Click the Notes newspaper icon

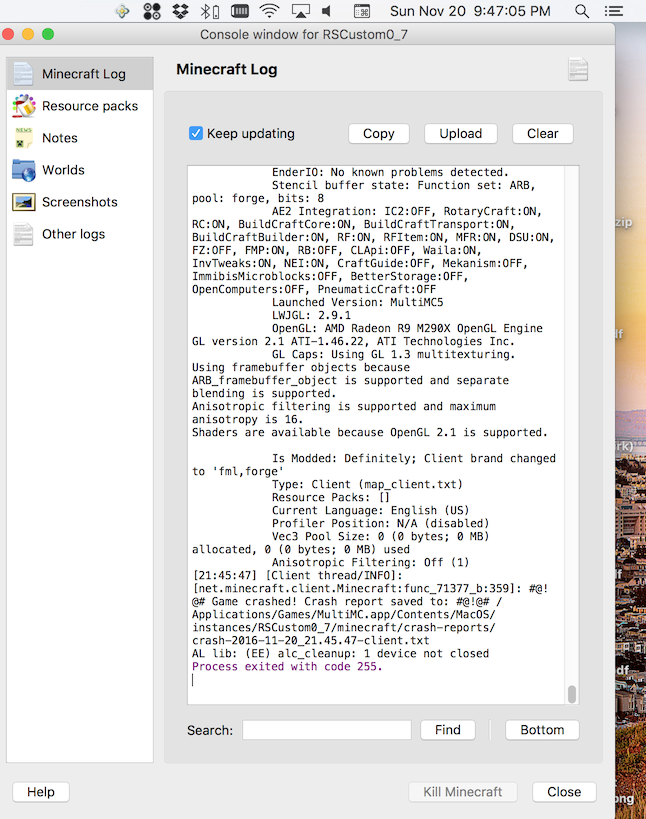pos(24,138)
